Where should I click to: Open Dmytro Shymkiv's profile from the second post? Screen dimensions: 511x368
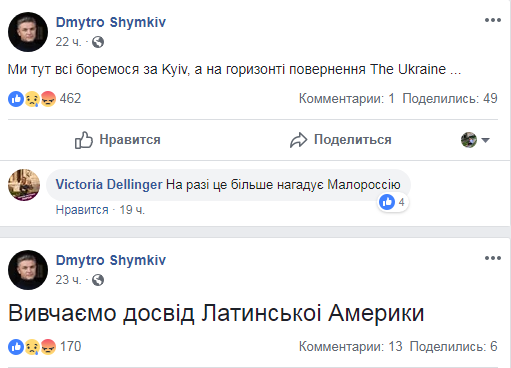[x=111, y=260]
